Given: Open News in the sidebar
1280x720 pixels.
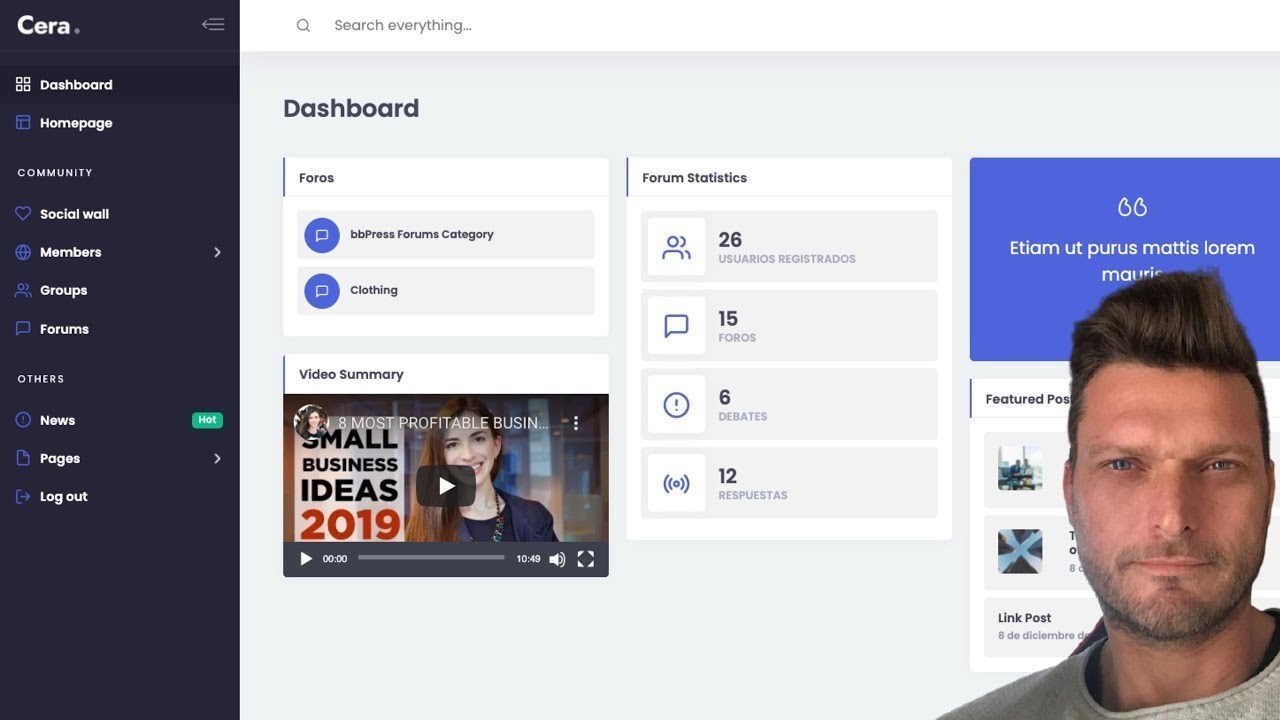Looking at the screenshot, I should point(57,420).
